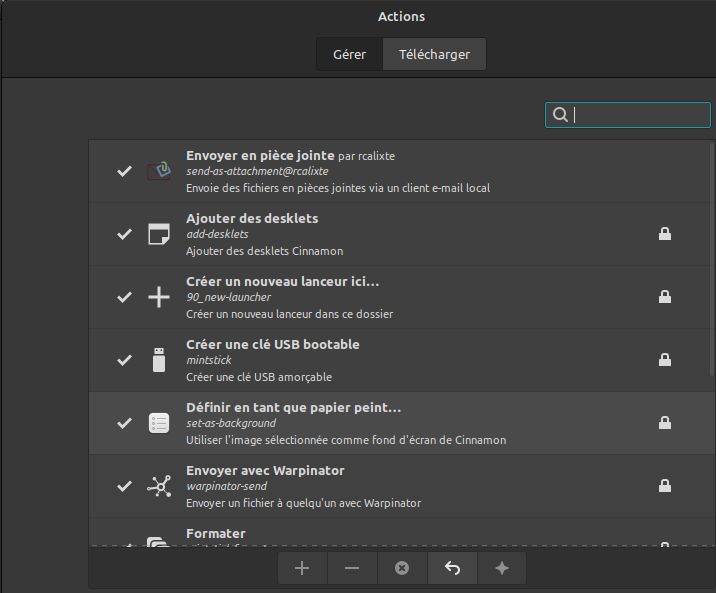Select "Envoyer avec Warpinator" title

pos(265,471)
